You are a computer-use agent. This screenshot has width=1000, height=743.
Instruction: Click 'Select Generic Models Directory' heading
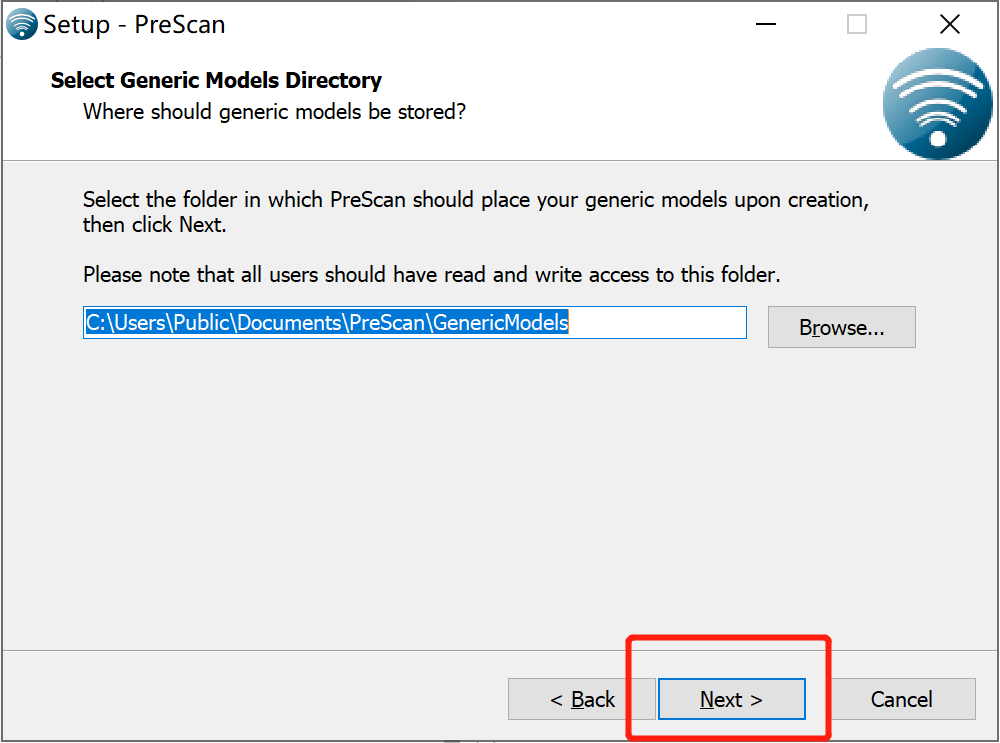point(216,80)
